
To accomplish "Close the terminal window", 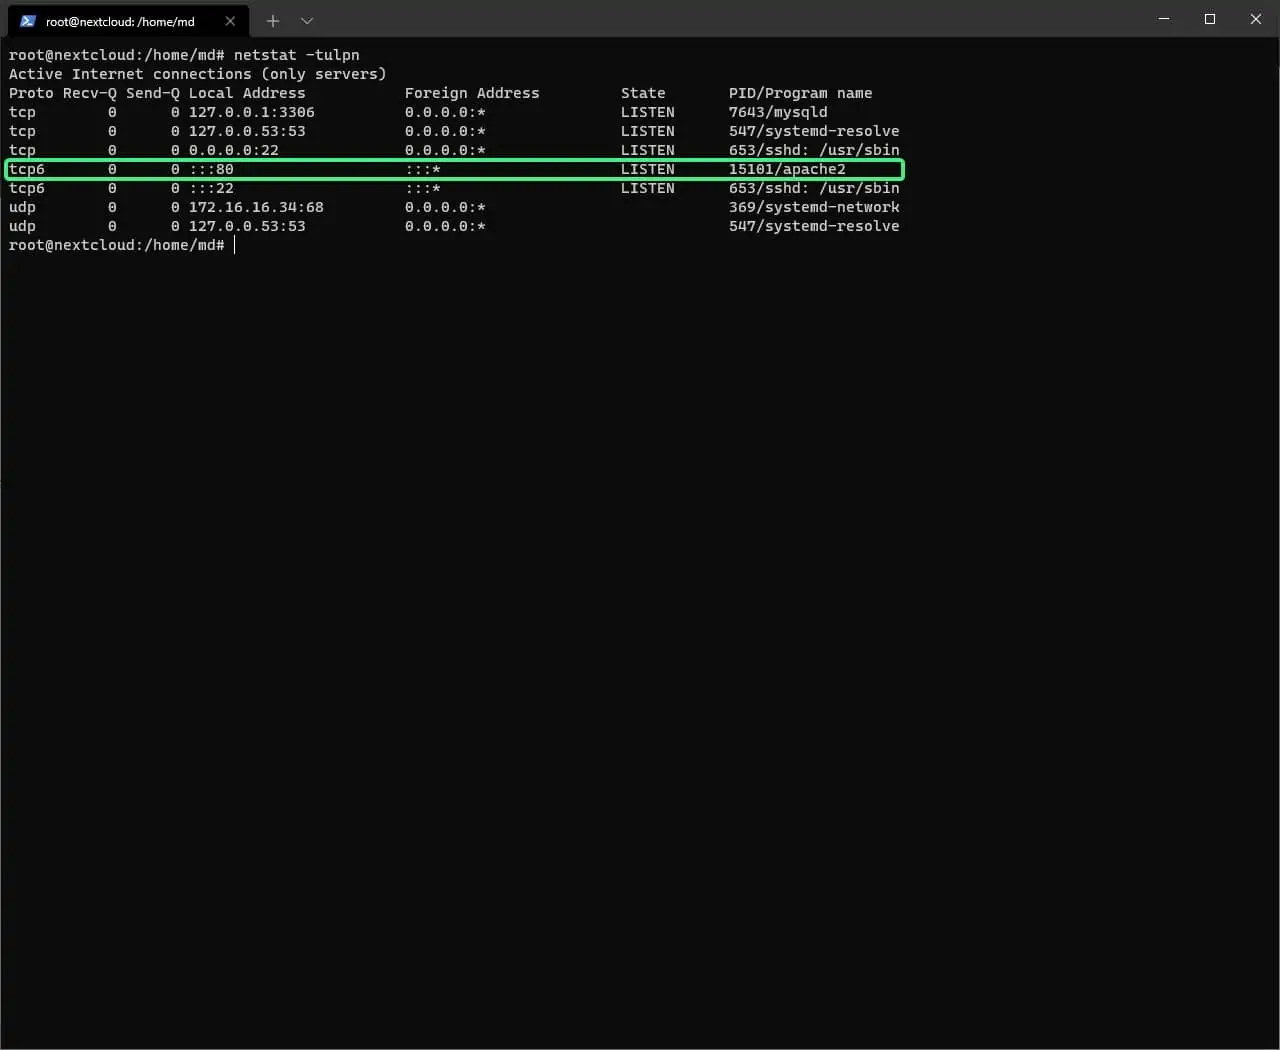I will [1256, 19].
